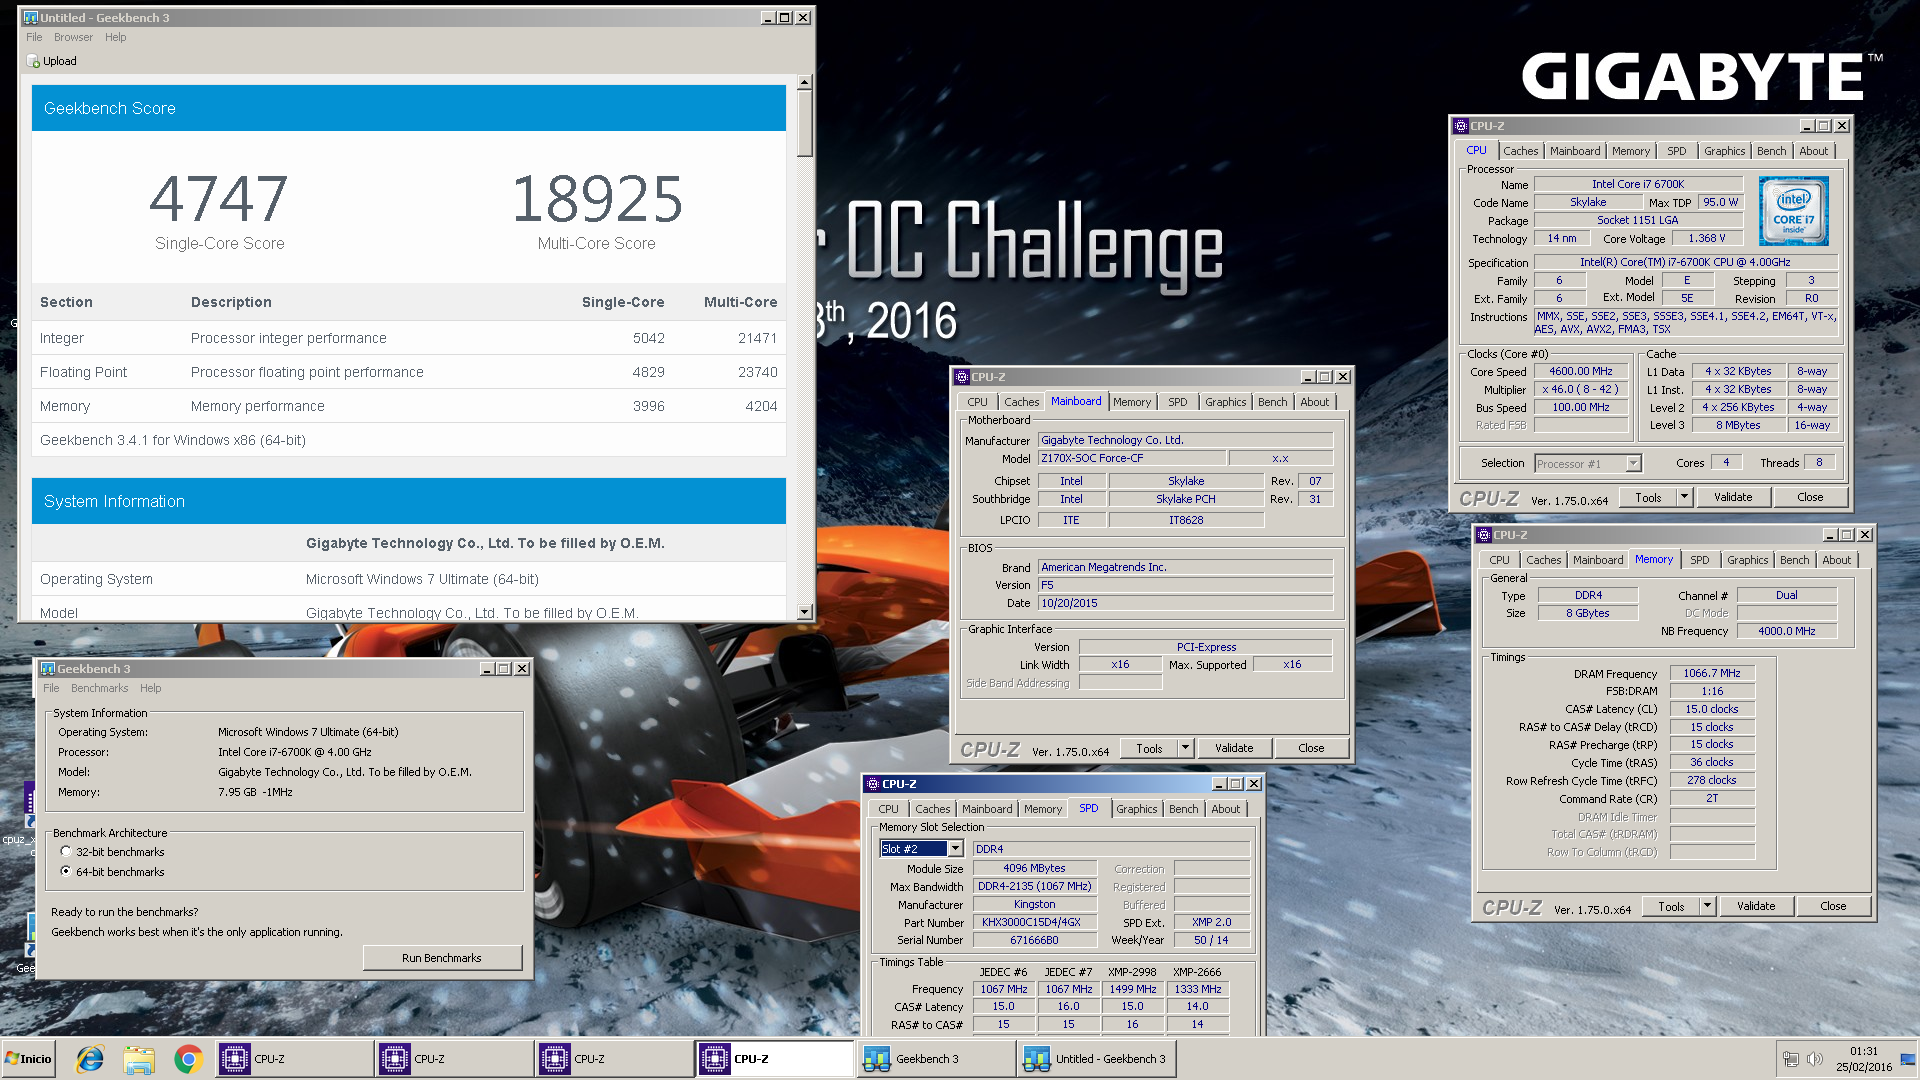1920x1080 pixels.
Task: Click the CPU-Z title icon in Mainboard window
Action: coord(962,377)
